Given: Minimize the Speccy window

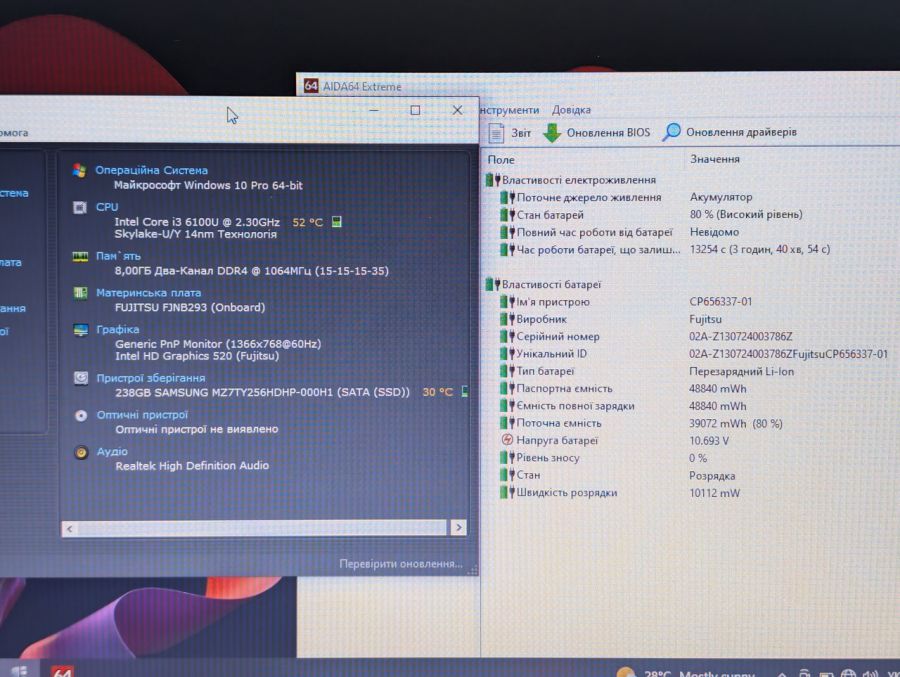Looking at the screenshot, I should pyautogui.click(x=374, y=110).
